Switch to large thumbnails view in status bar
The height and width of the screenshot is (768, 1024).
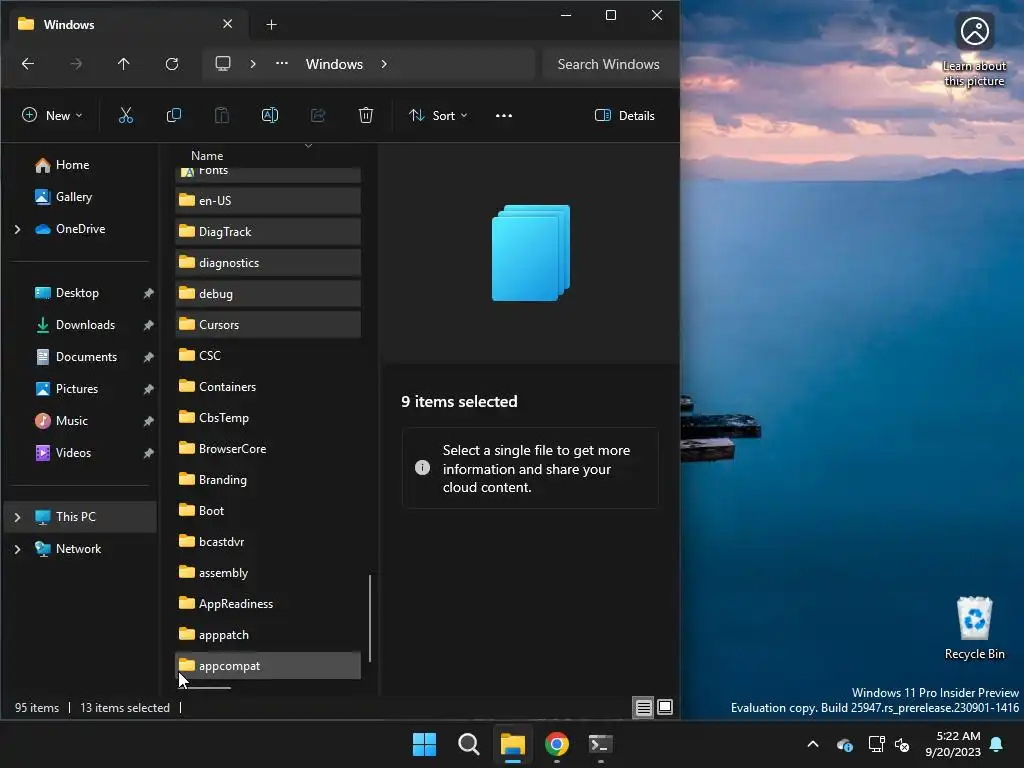click(x=665, y=707)
